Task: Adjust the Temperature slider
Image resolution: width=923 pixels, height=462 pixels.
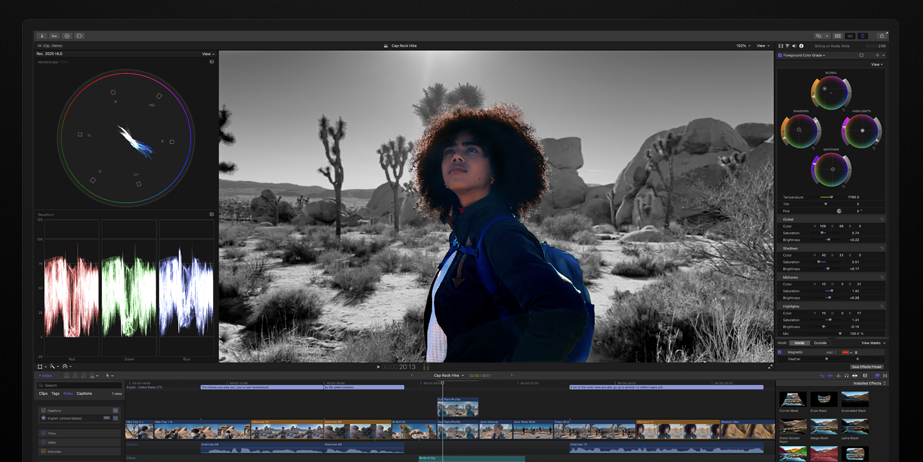Action: [x=828, y=197]
